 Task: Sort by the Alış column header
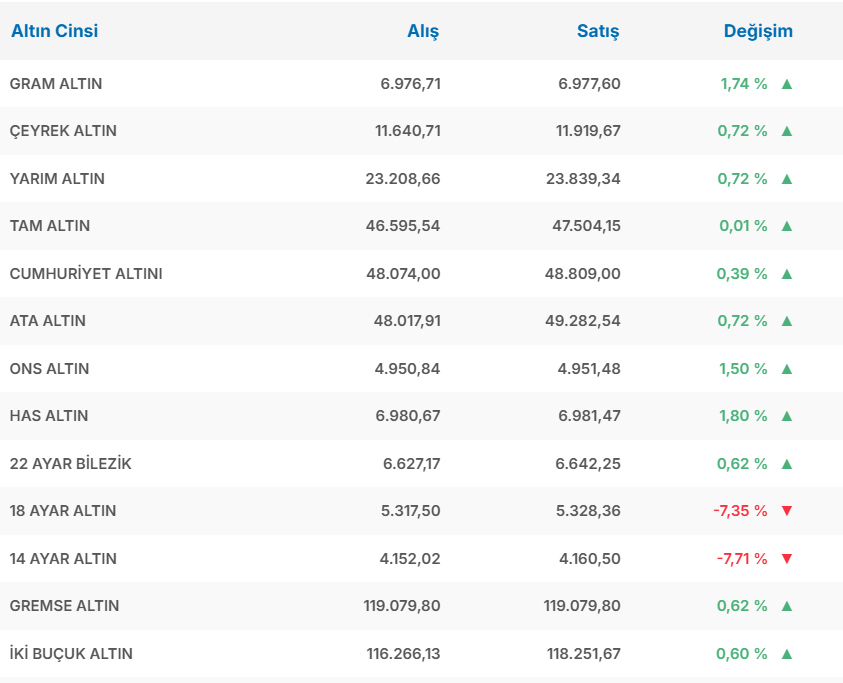point(422,31)
